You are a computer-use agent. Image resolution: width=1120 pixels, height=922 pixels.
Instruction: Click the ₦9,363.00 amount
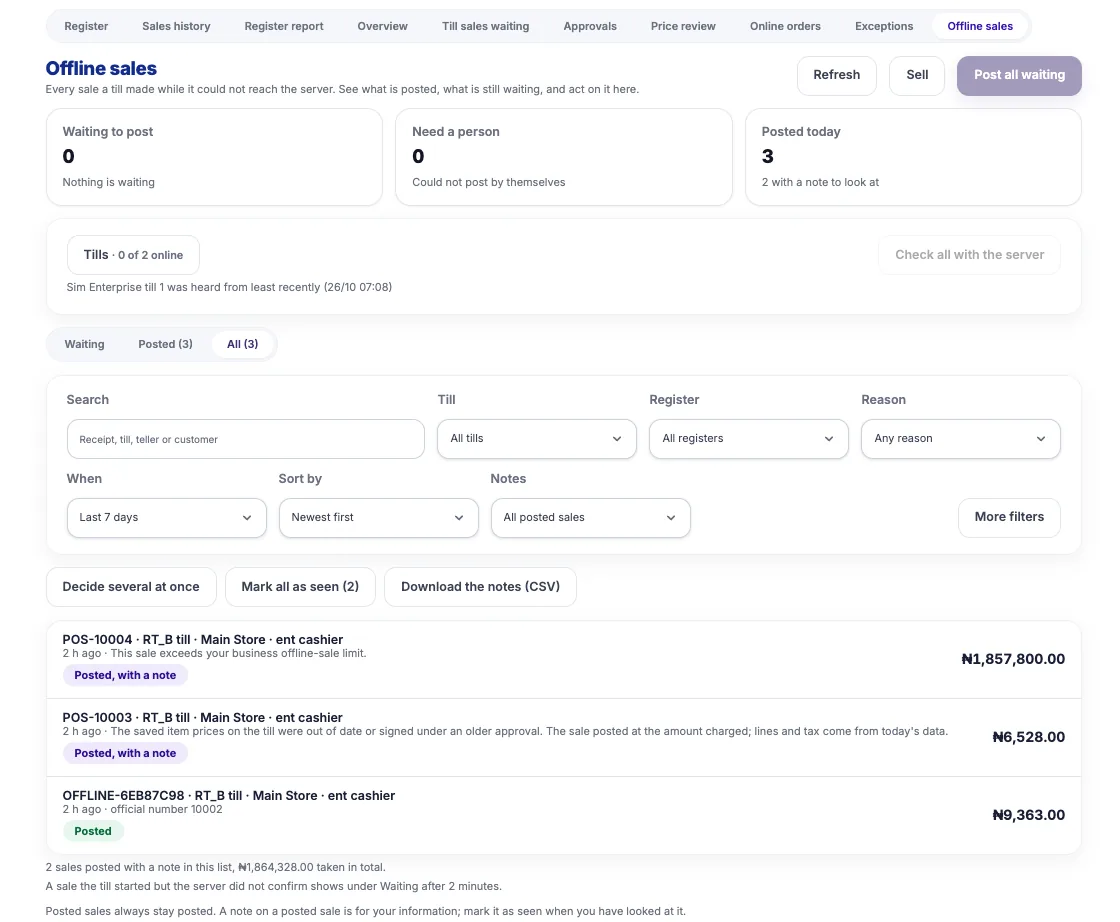click(x=1029, y=815)
